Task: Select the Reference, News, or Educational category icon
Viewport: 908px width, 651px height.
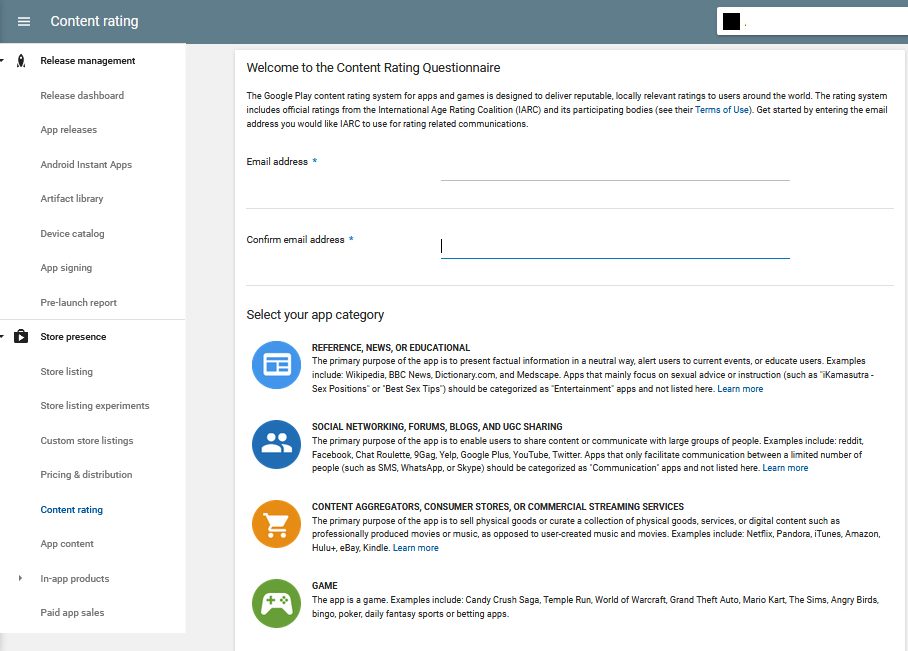Action: click(x=276, y=365)
